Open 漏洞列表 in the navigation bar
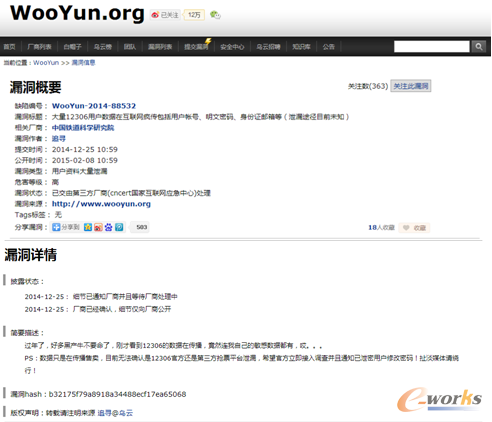 click(x=160, y=47)
